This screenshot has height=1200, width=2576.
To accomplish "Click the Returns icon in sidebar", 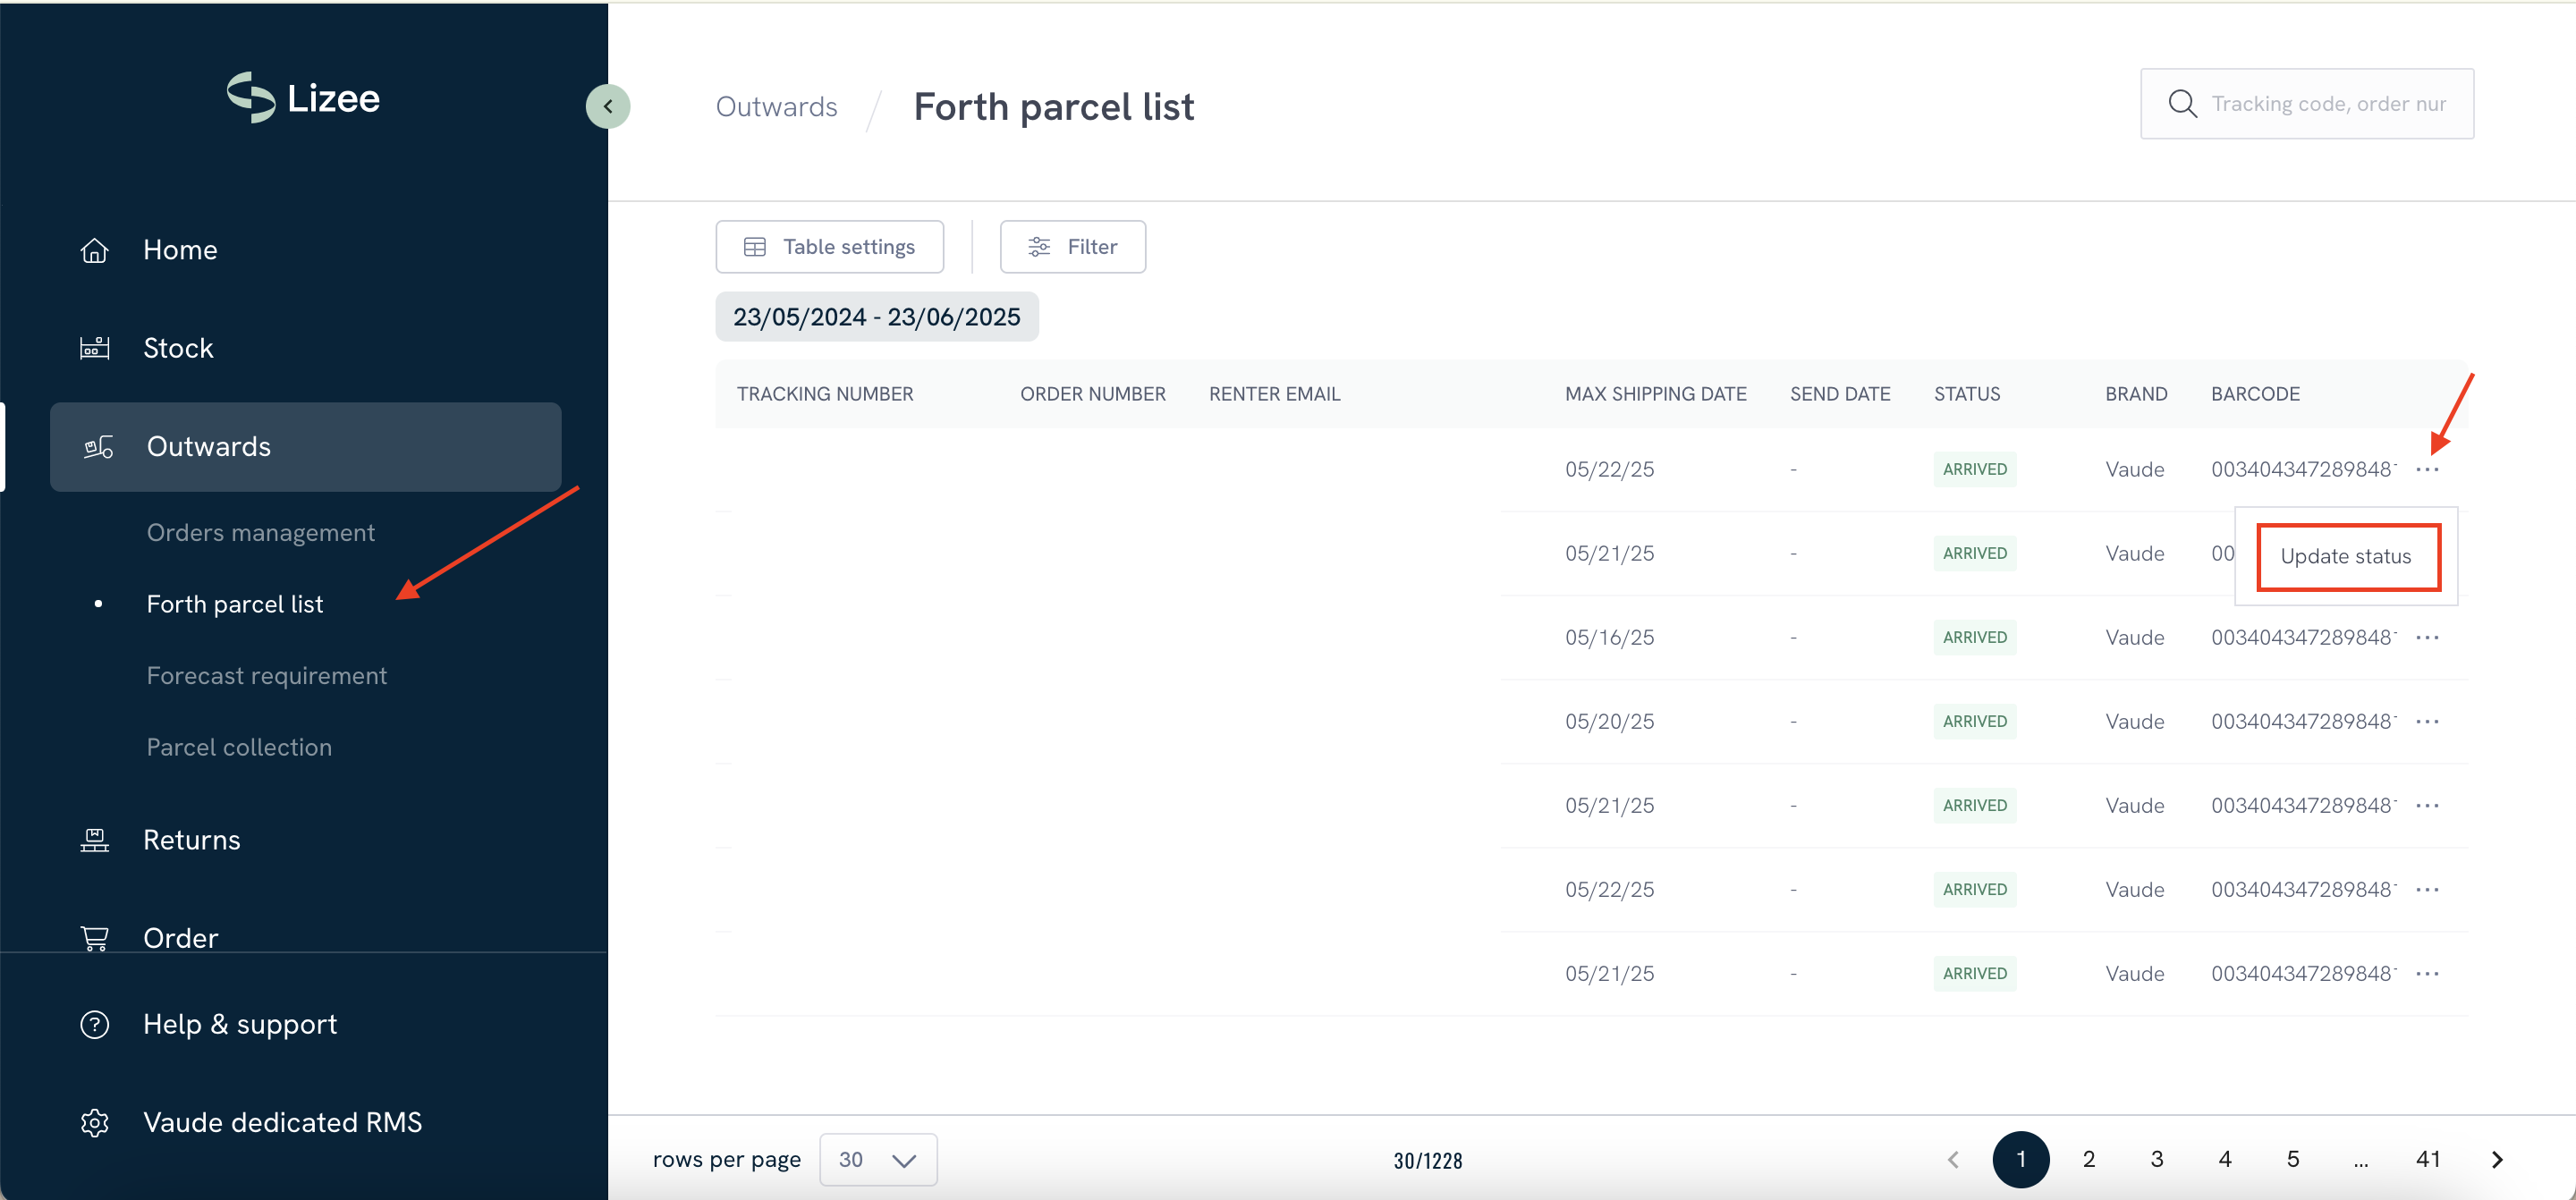I will [x=94, y=840].
